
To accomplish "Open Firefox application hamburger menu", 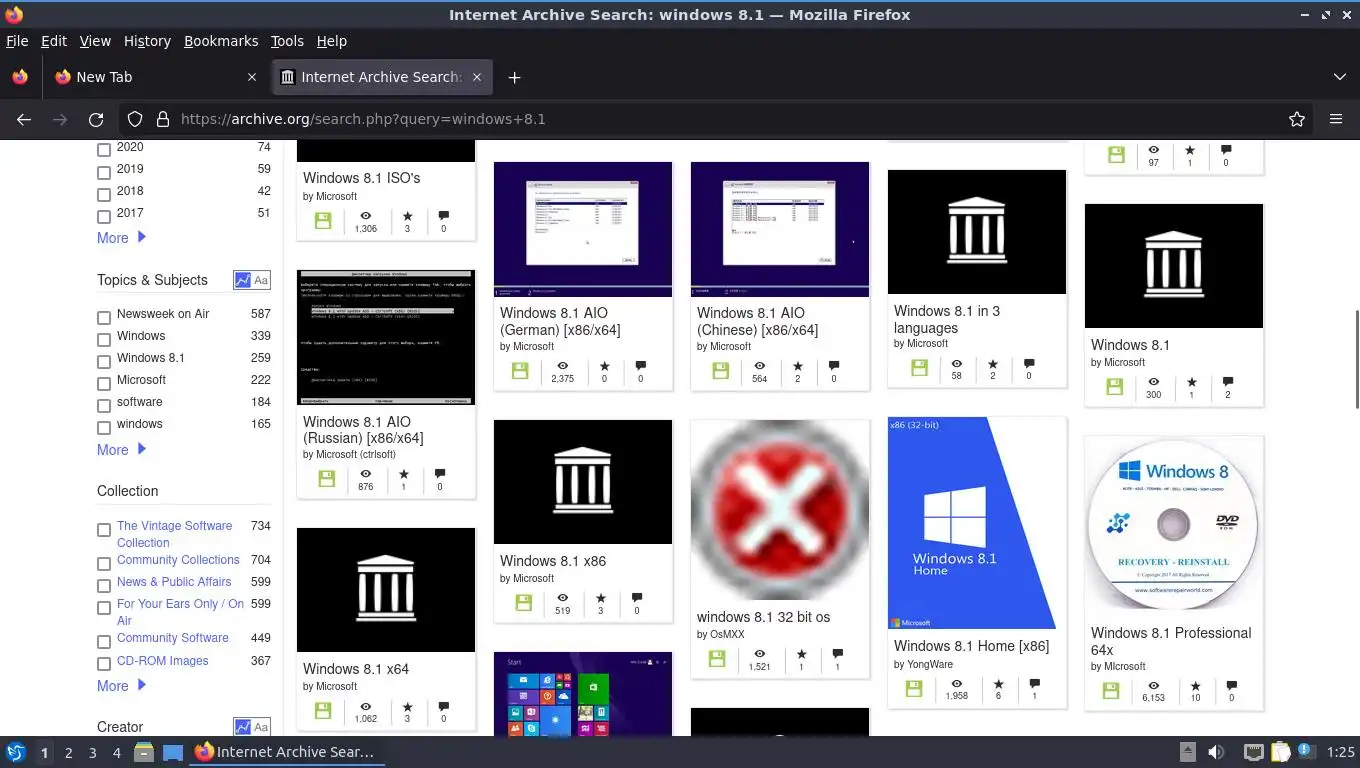I will (x=1336, y=119).
